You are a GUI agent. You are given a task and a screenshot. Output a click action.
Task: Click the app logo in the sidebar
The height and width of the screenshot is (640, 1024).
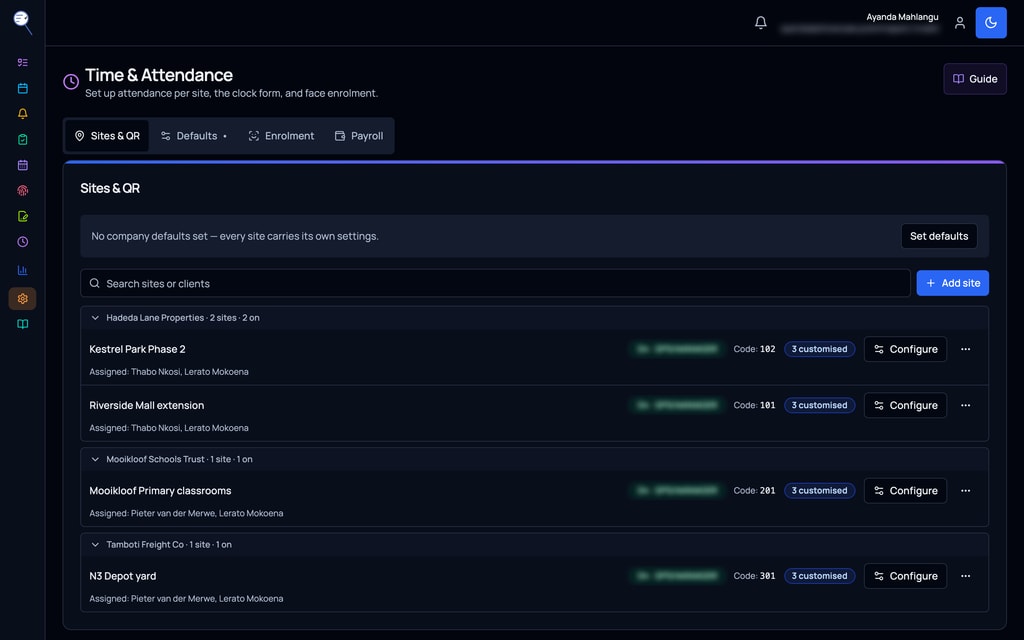[x=23, y=22]
